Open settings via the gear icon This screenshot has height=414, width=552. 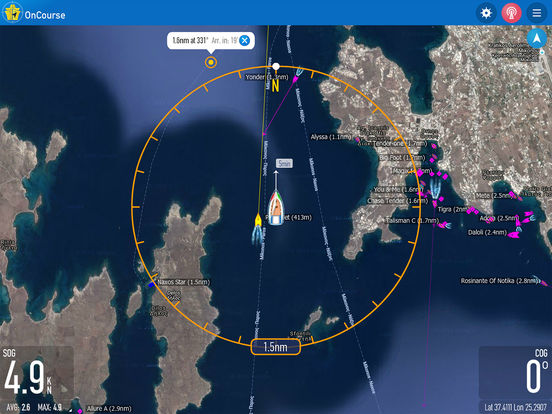click(486, 13)
